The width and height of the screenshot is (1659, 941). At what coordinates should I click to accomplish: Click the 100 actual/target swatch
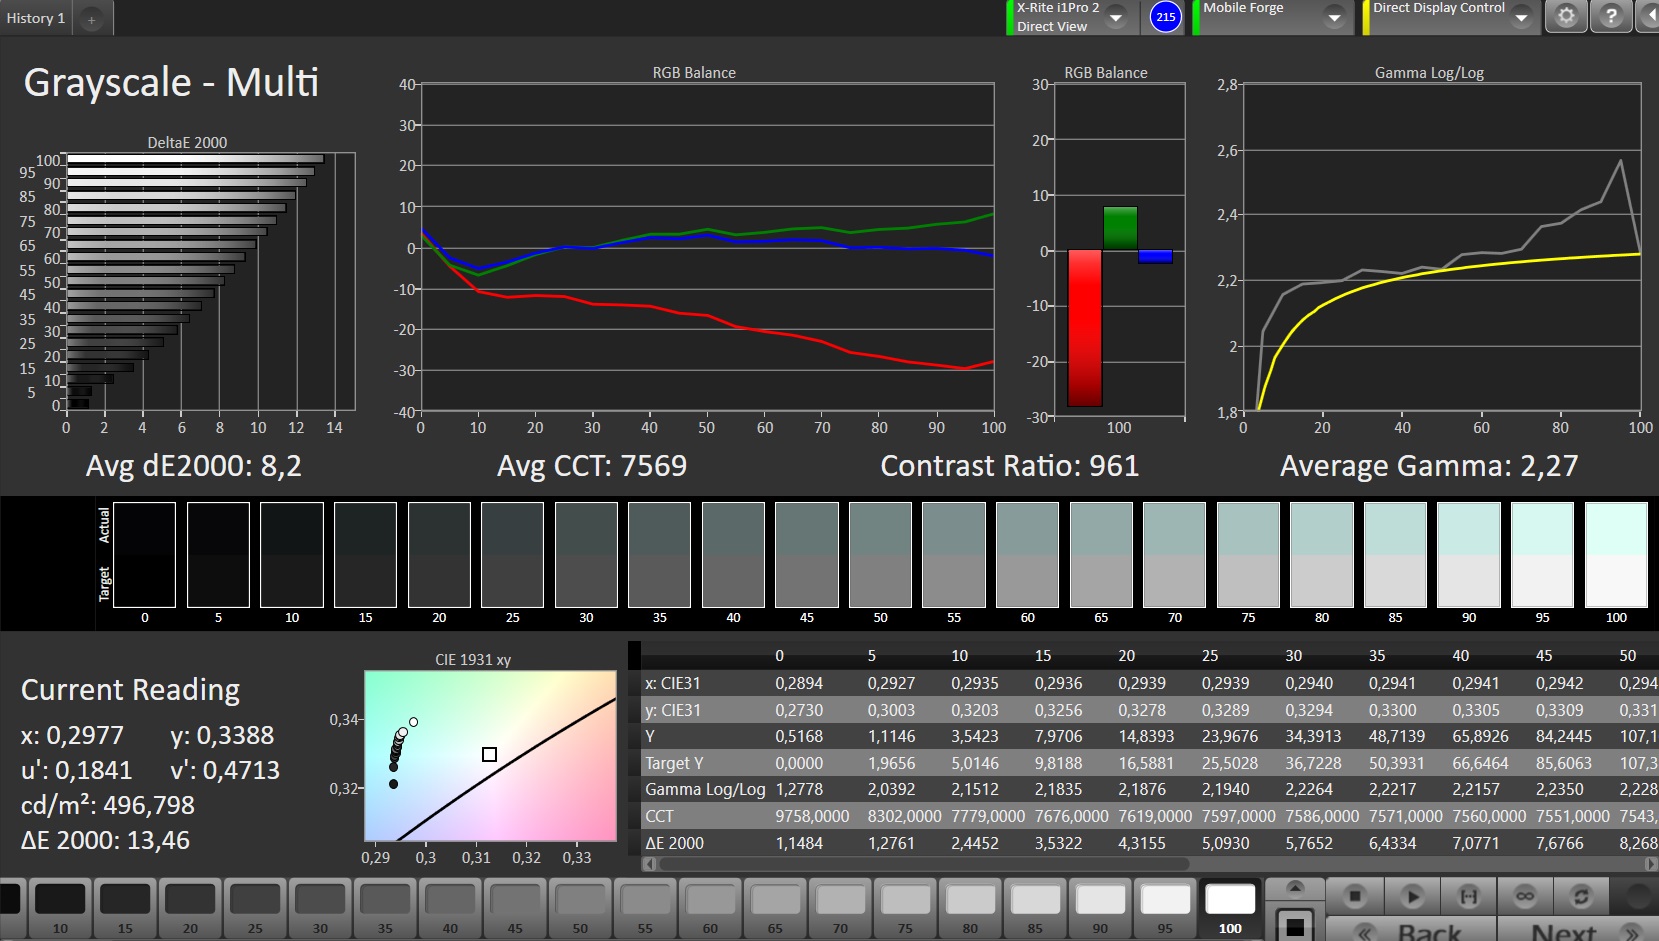(1616, 555)
